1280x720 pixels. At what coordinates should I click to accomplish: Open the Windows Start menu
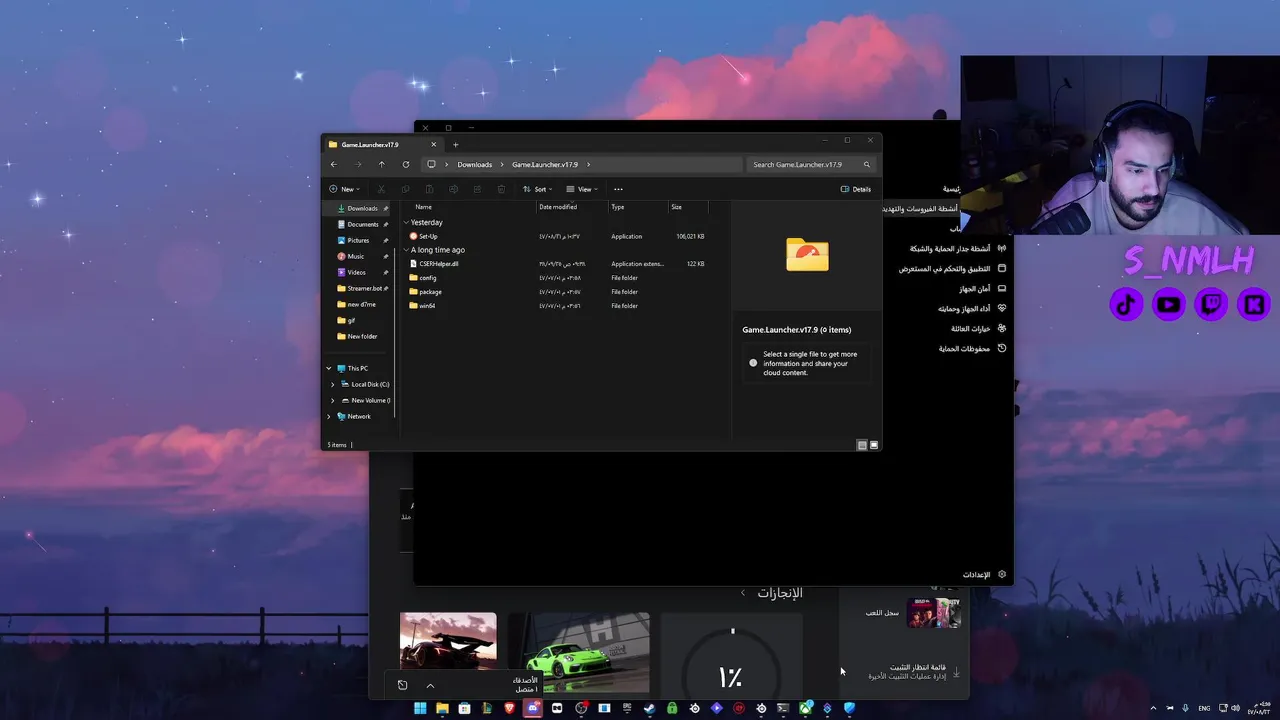tap(420, 708)
